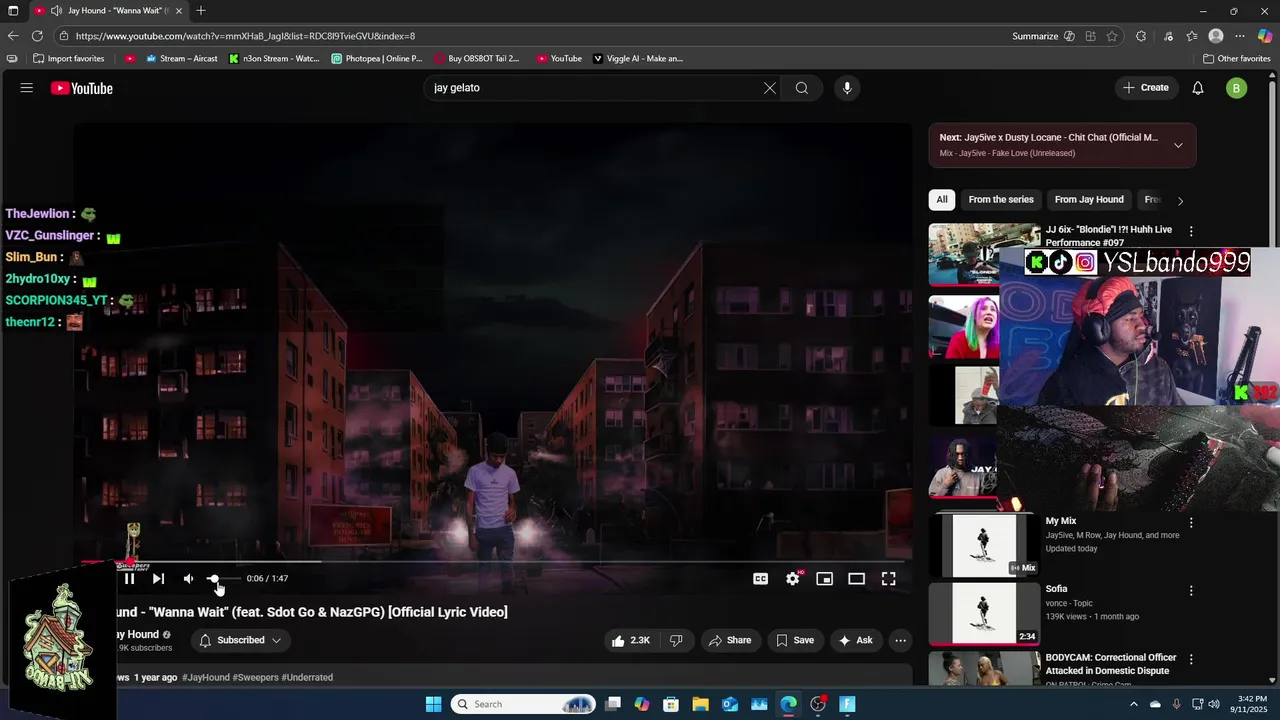
Task: Open the player settings gear
Action: tap(793, 579)
